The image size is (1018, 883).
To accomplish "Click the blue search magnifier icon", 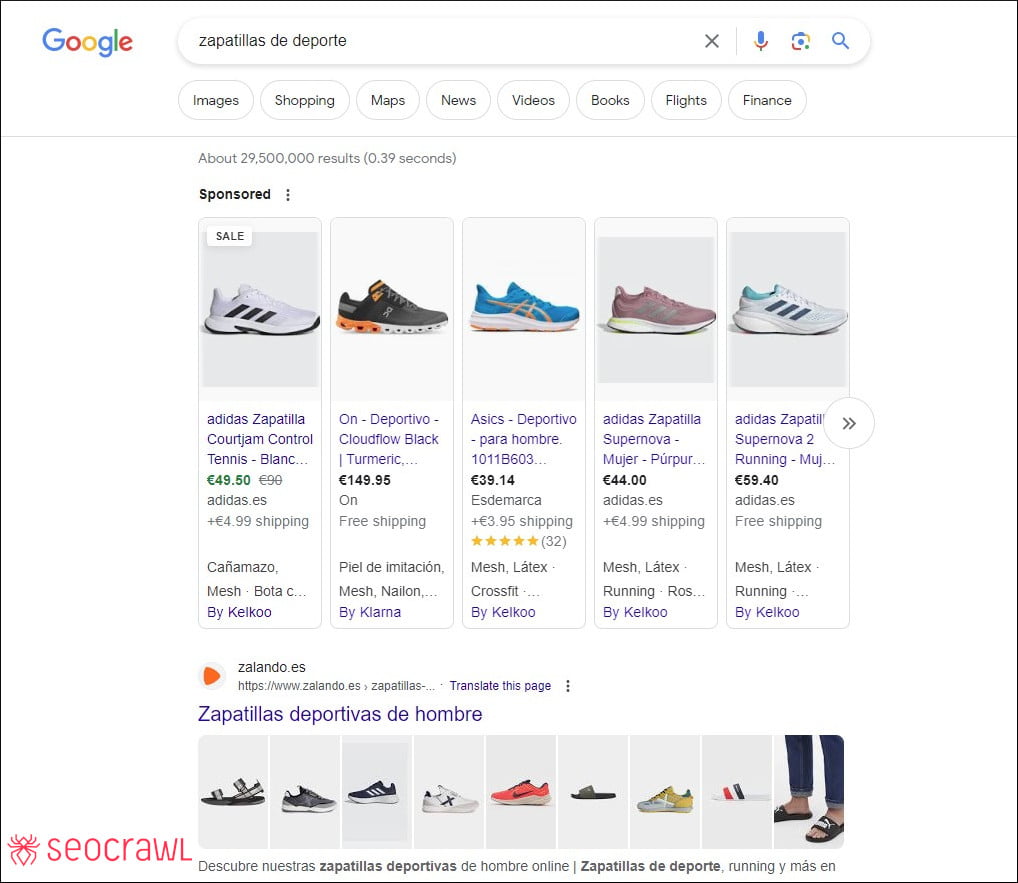I will point(840,41).
